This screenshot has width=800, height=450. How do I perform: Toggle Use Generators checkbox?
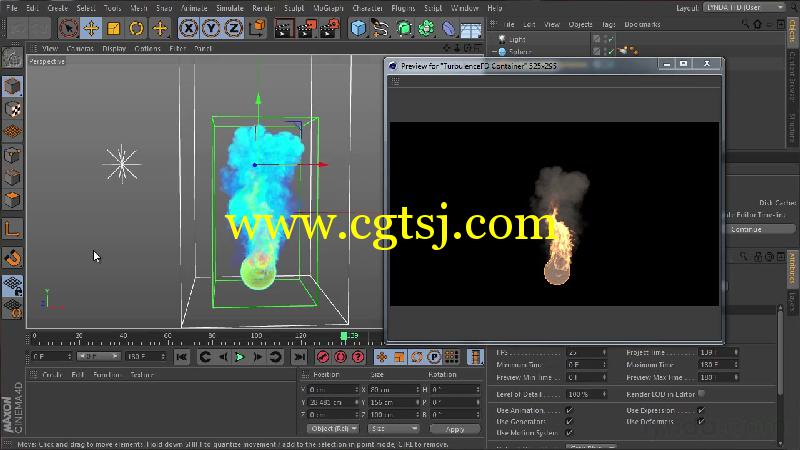569,421
